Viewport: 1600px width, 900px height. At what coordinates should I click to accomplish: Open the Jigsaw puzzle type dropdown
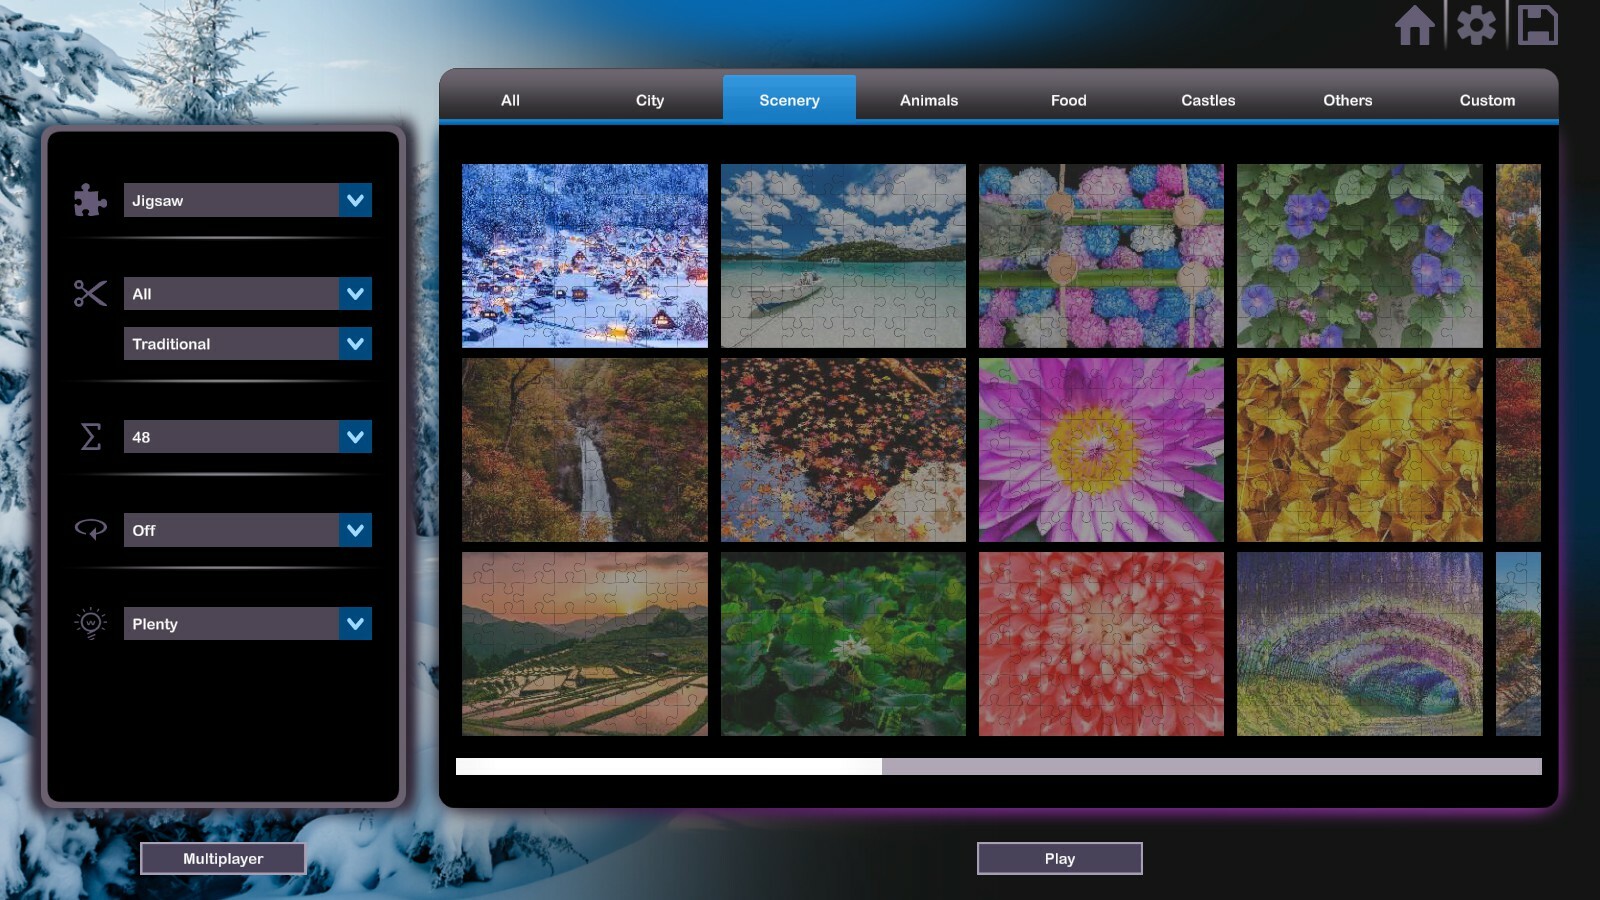tap(247, 200)
